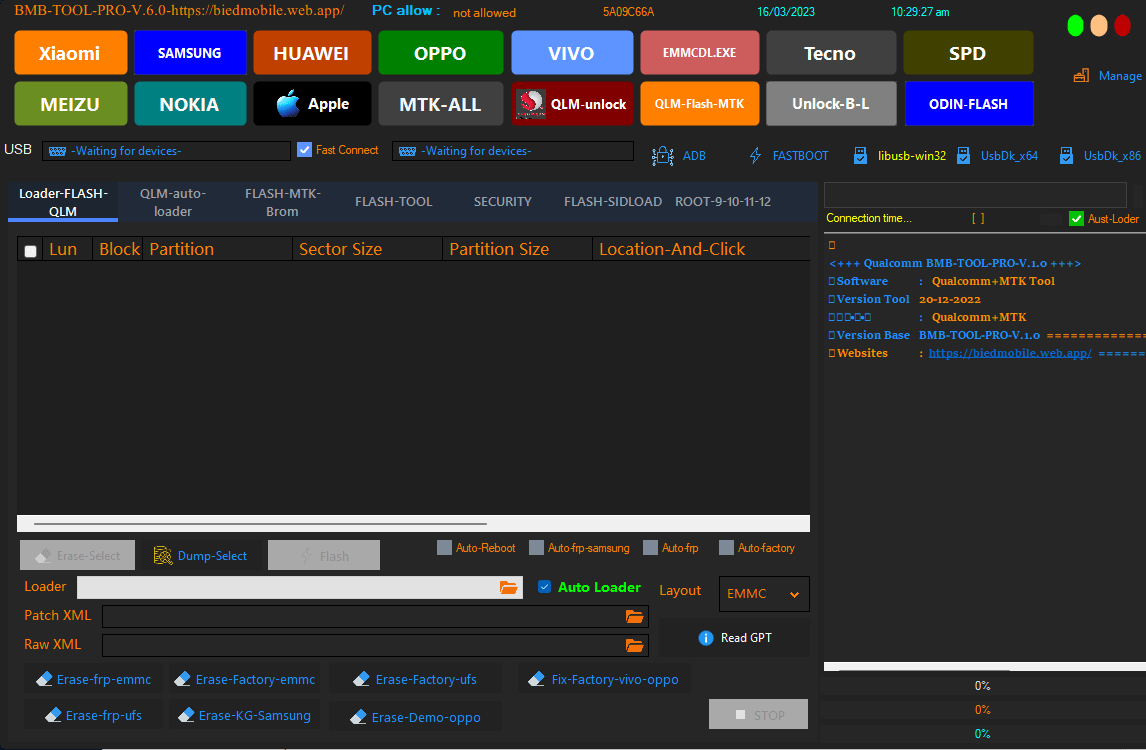Viewport: 1146px width, 750px height.
Task: Click the bottom 0% progress bar
Action: [x=982, y=733]
